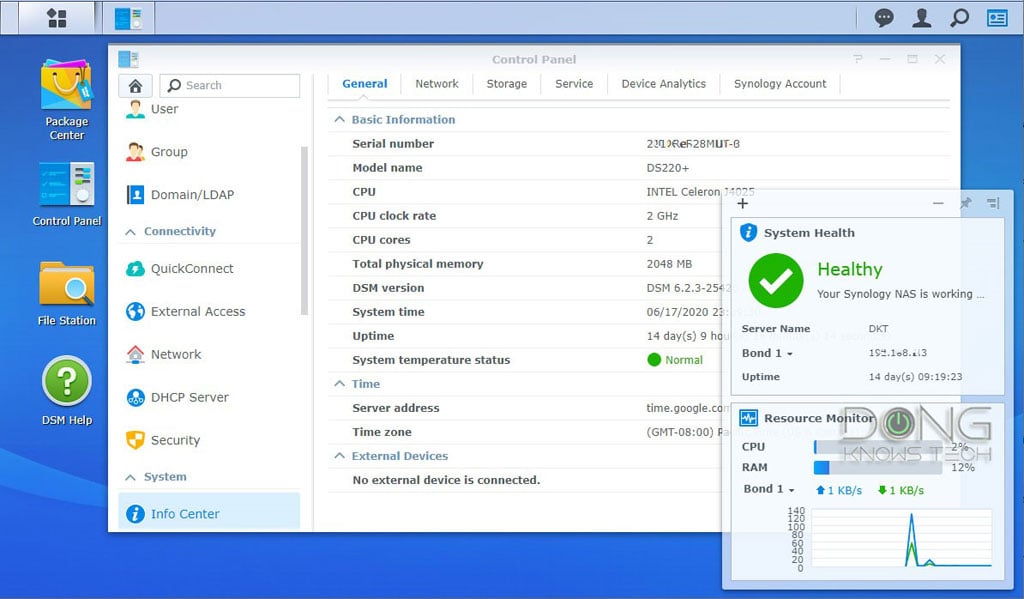Screen dimensions: 1024x599
Task: Switch to the Device Analytics tab
Action: 664,84
